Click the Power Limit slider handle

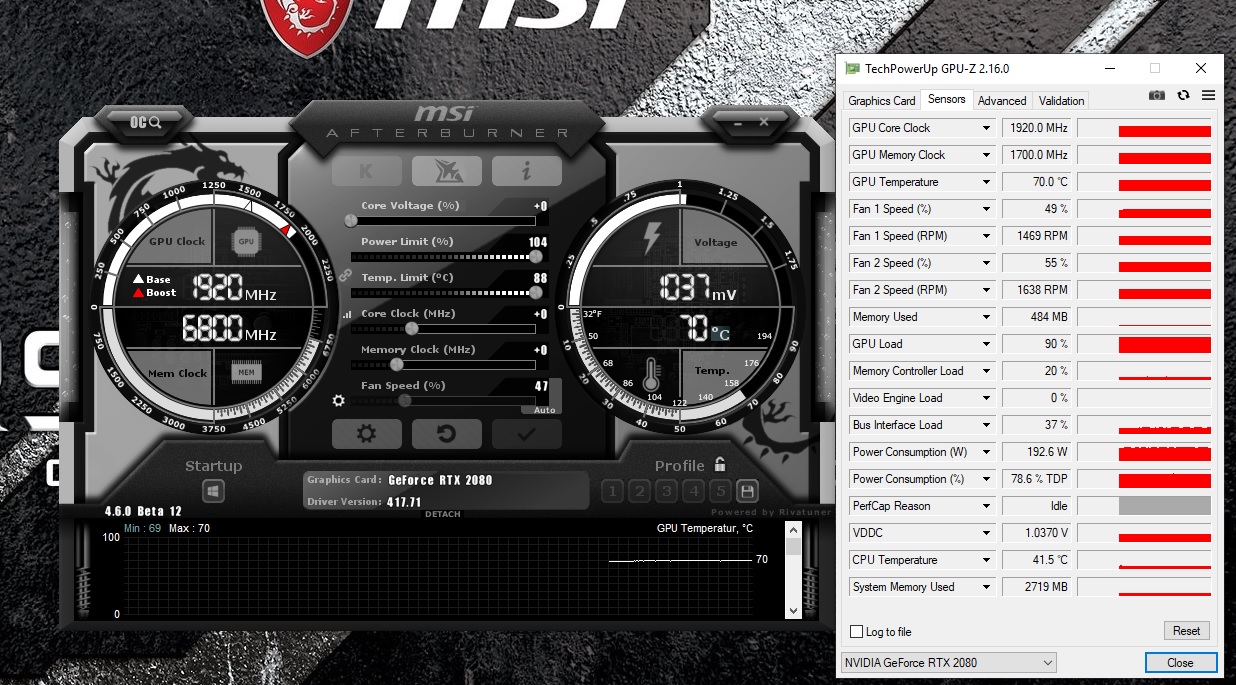[536, 256]
